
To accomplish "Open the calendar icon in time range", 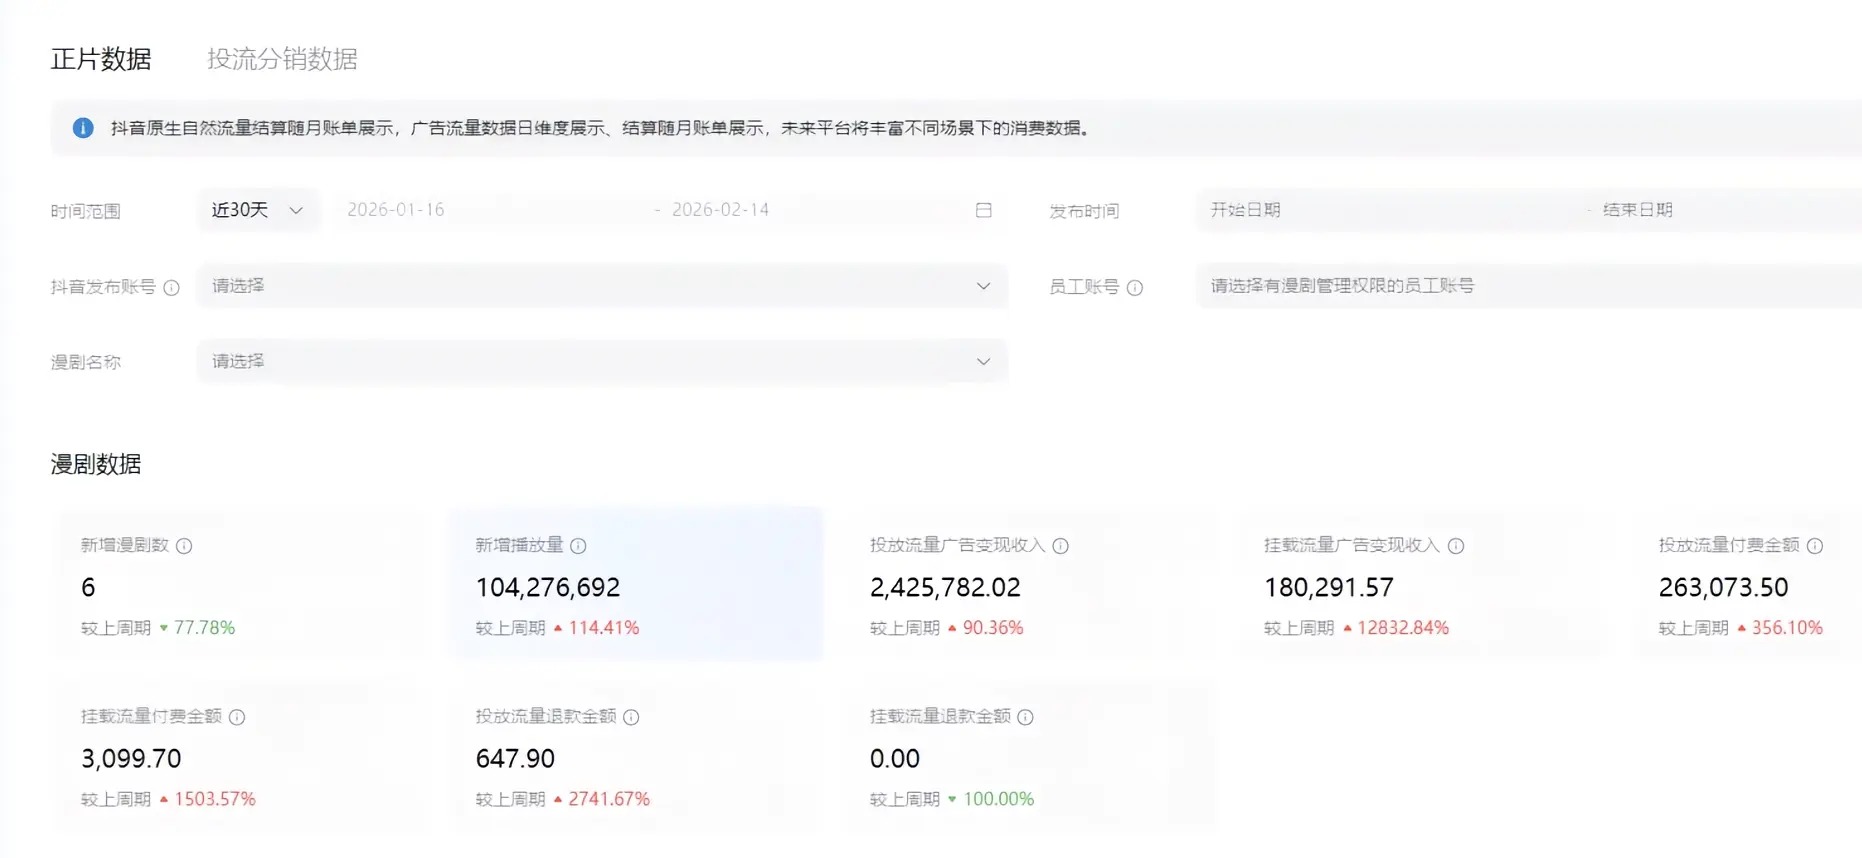I will 984,210.
